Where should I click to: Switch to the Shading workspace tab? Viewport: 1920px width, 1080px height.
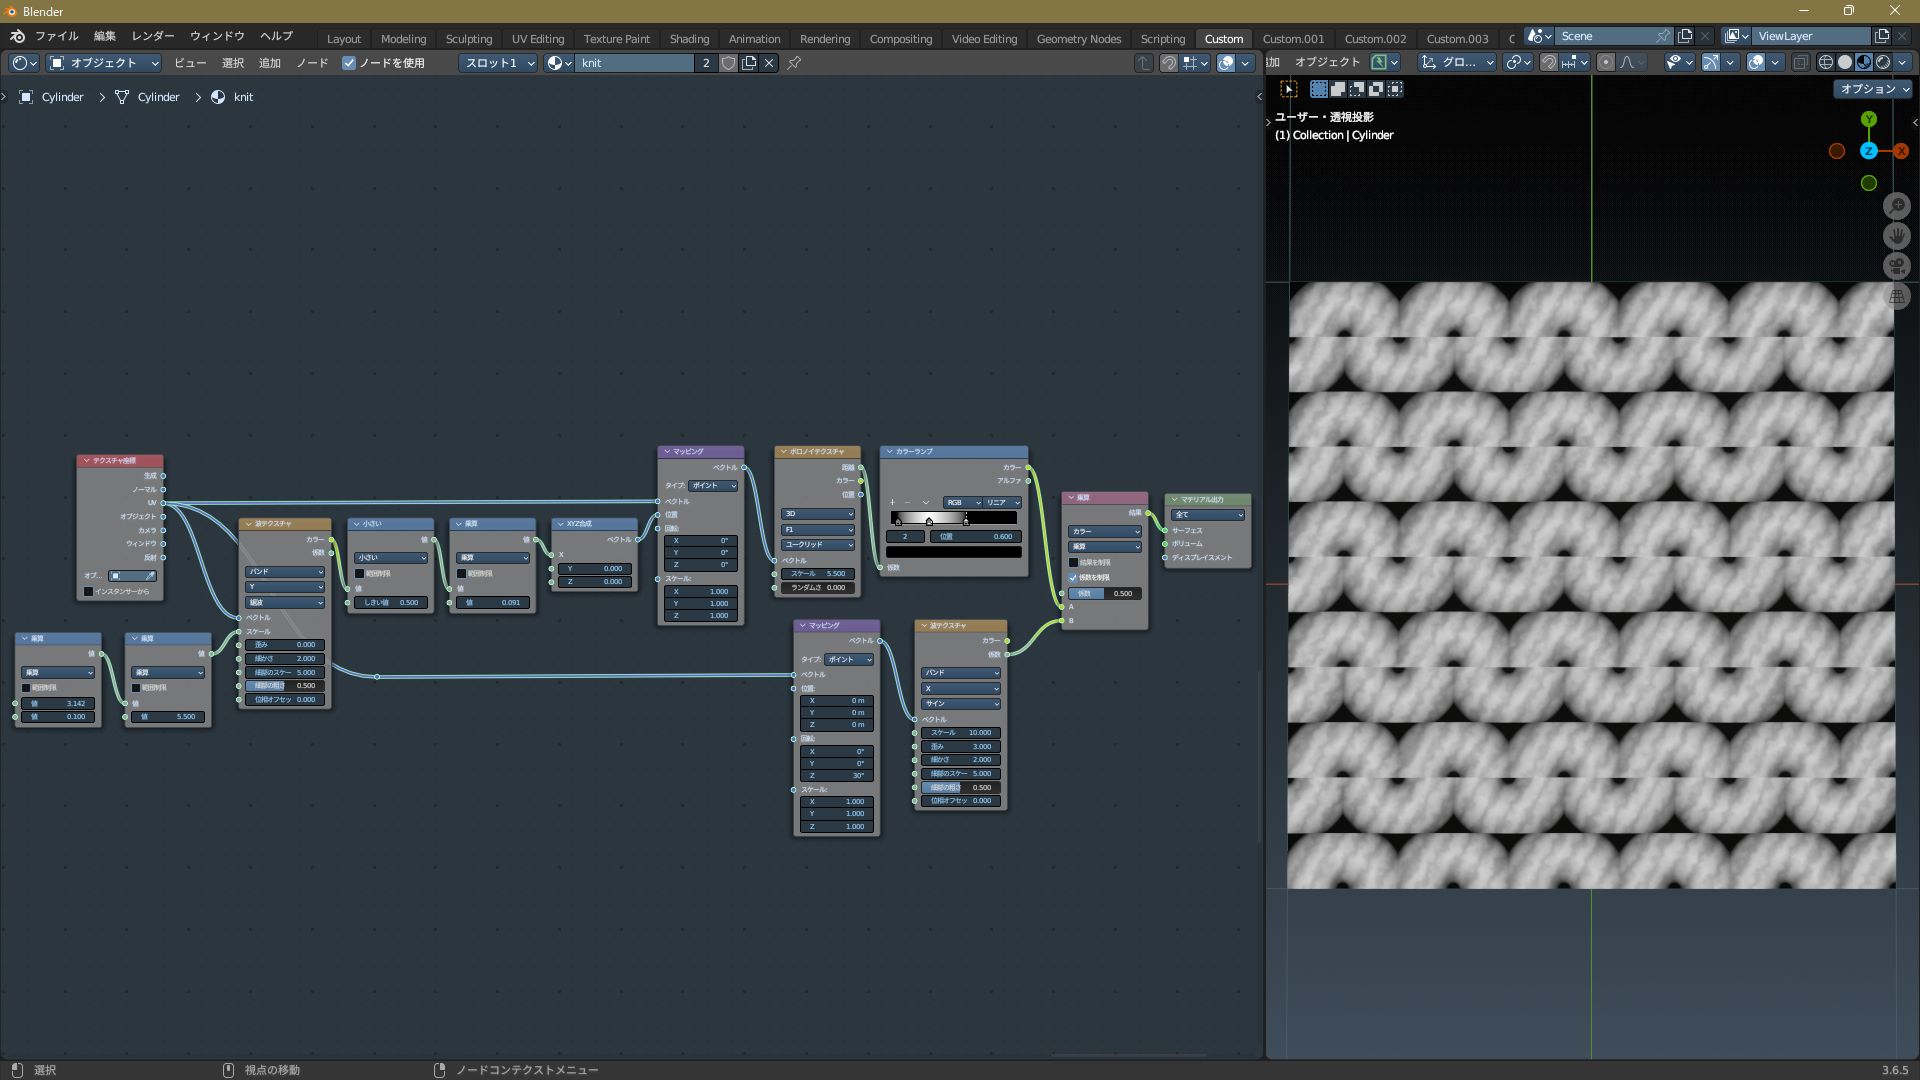[689, 39]
